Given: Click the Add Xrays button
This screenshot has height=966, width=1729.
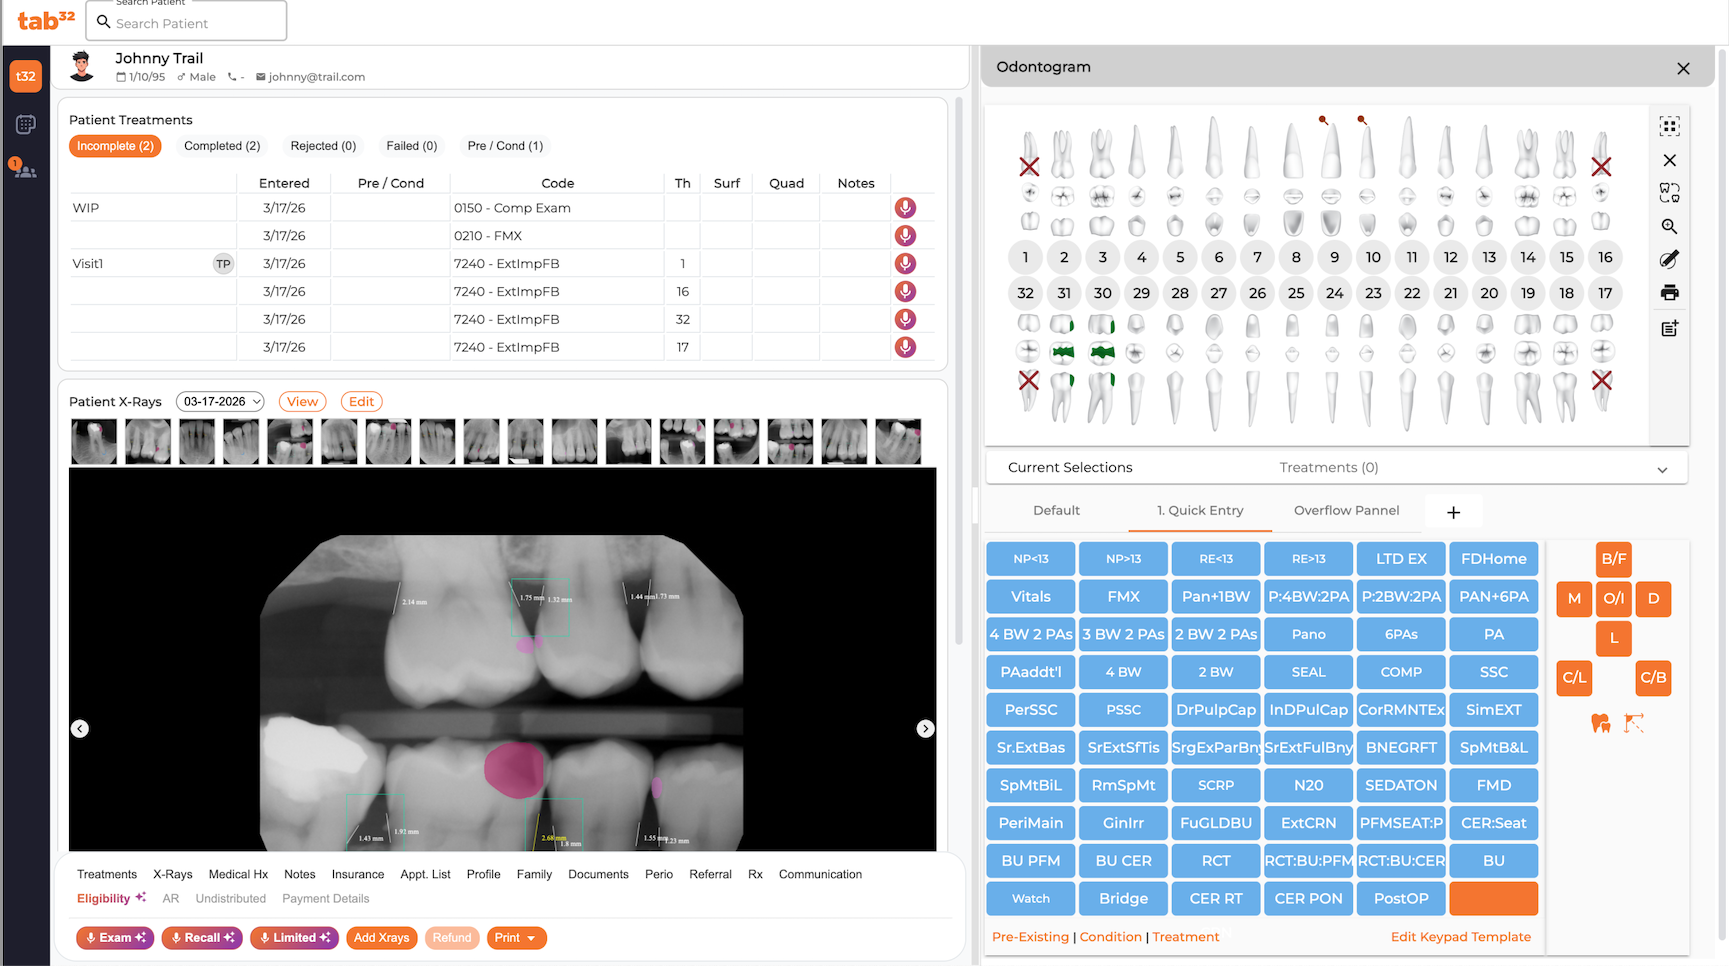Looking at the screenshot, I should pos(381,938).
